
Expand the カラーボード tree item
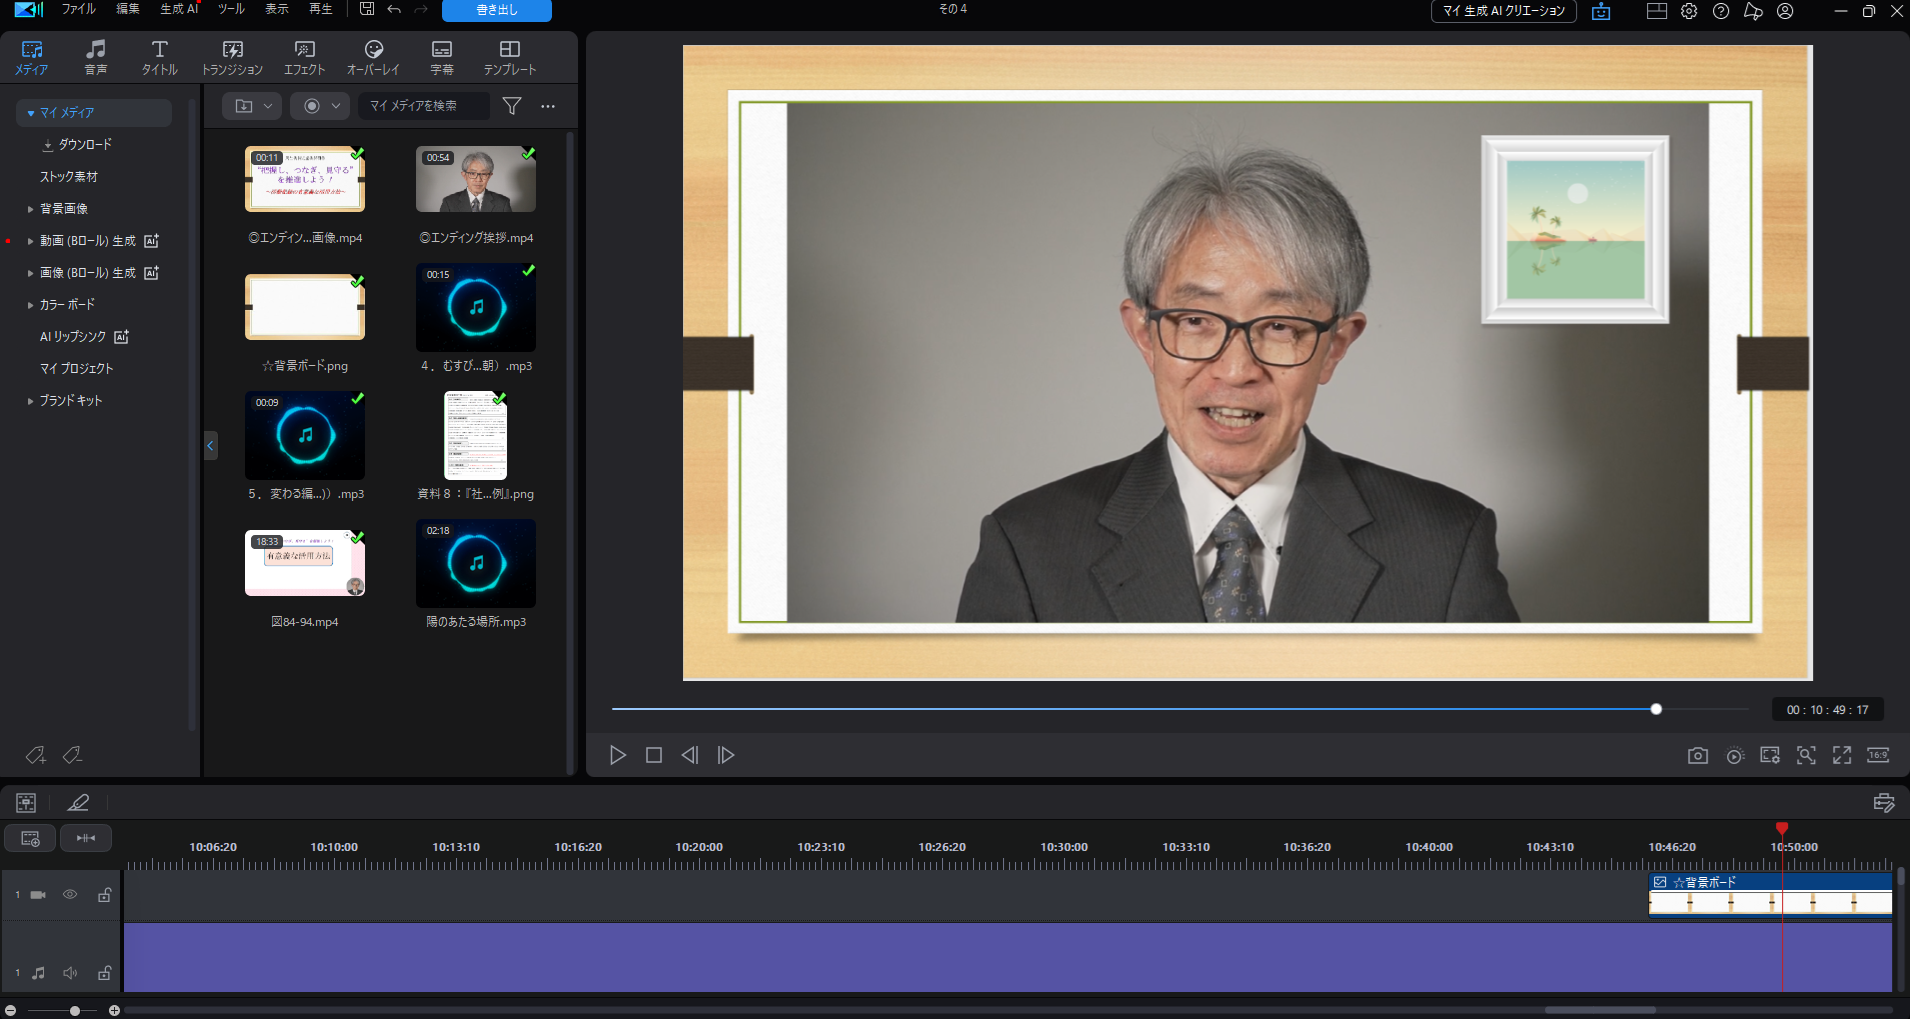pos(30,305)
